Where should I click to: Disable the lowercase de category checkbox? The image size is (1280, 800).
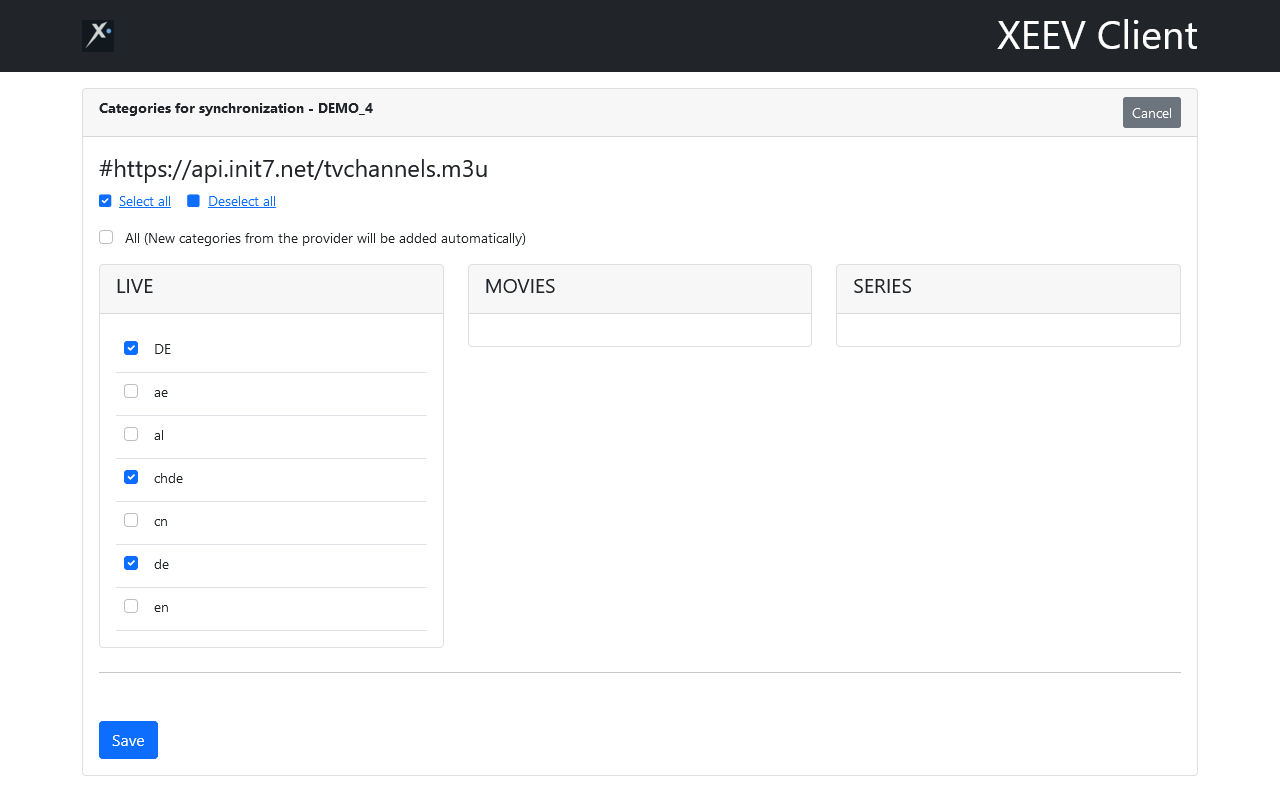click(x=131, y=563)
